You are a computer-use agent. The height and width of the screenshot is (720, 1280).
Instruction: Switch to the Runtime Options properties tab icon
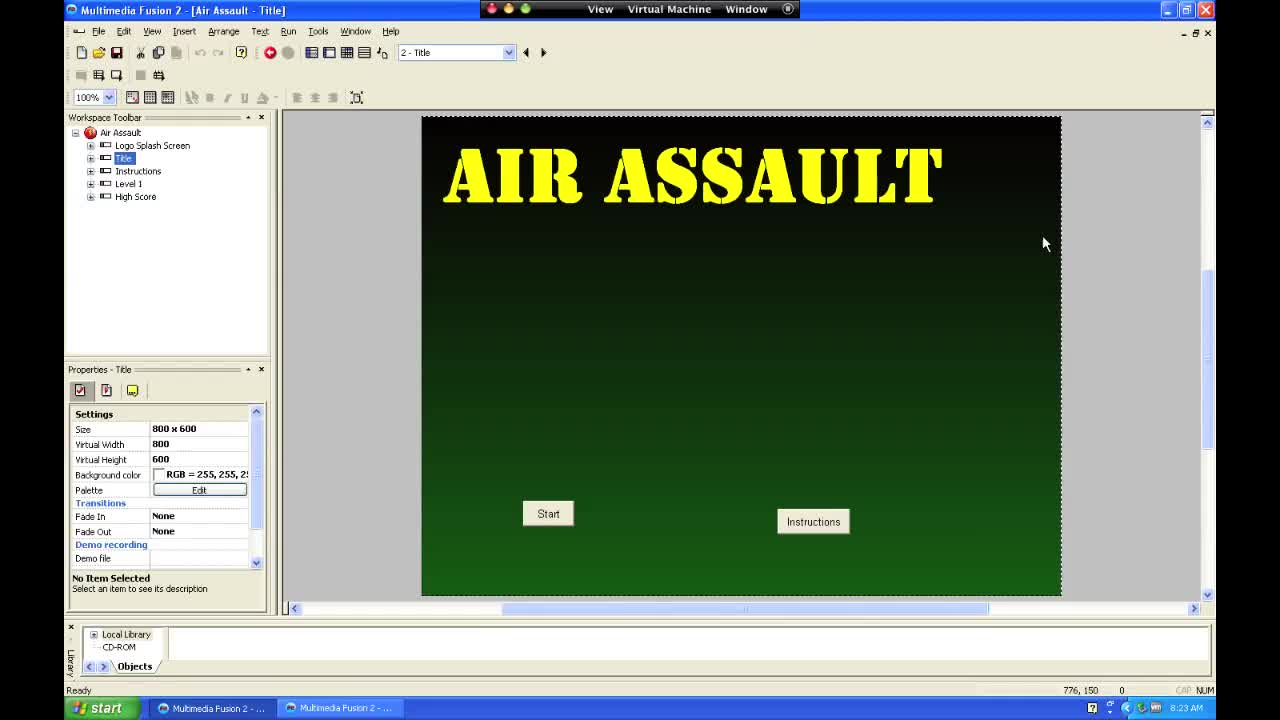click(106, 391)
